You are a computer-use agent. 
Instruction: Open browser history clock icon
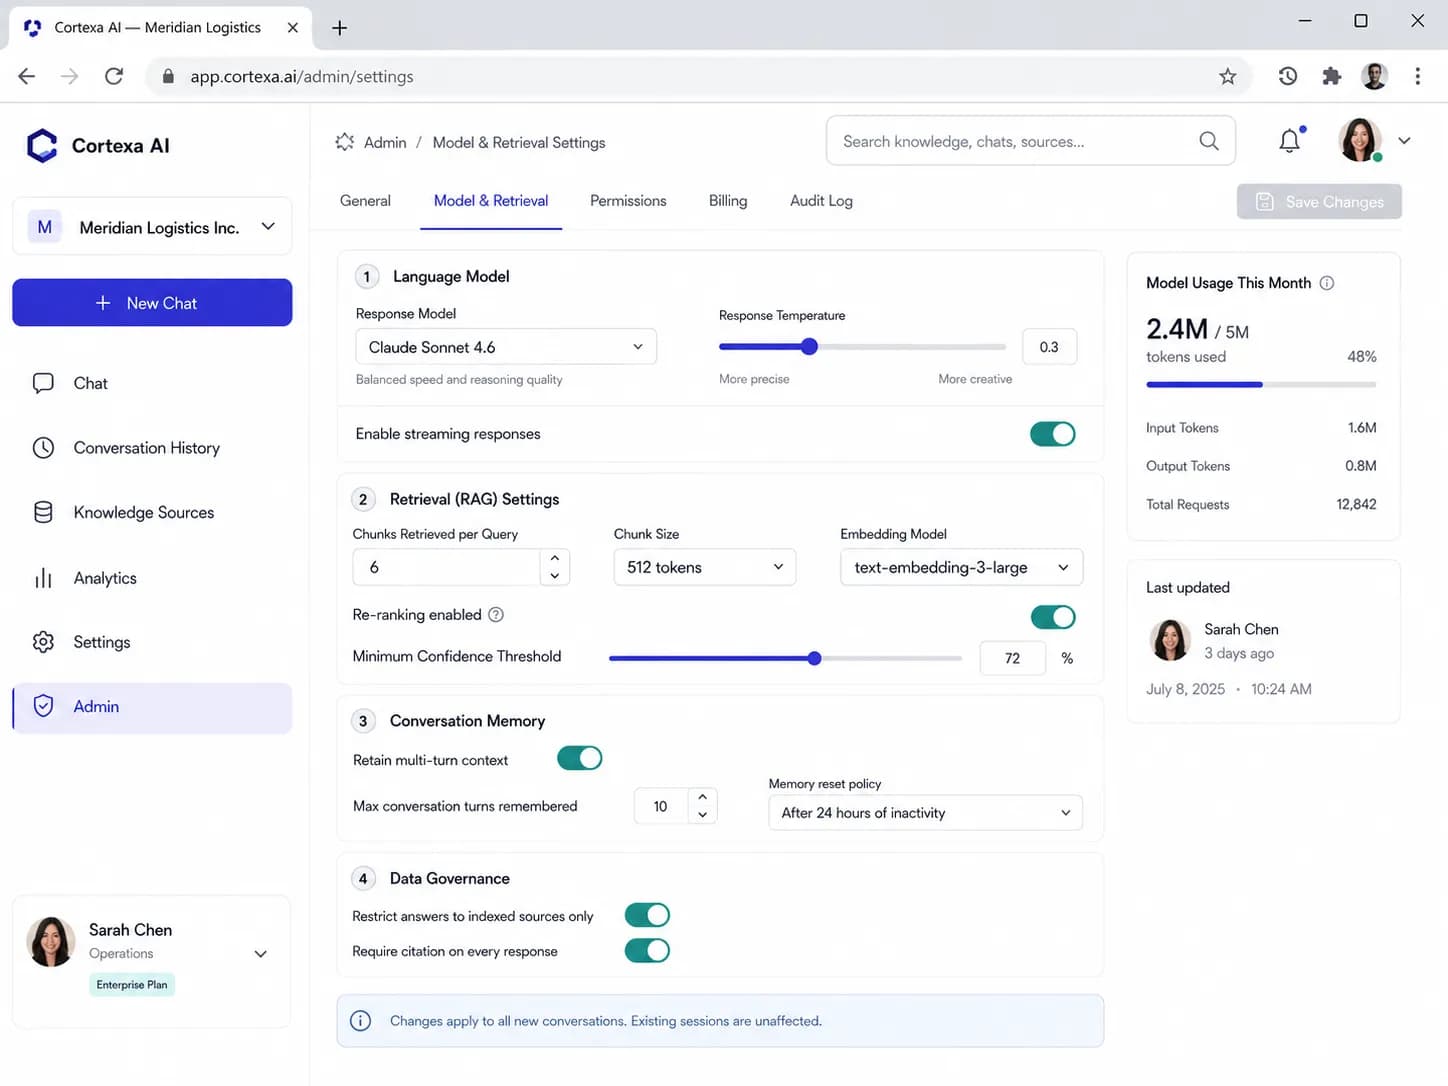[x=1288, y=76]
